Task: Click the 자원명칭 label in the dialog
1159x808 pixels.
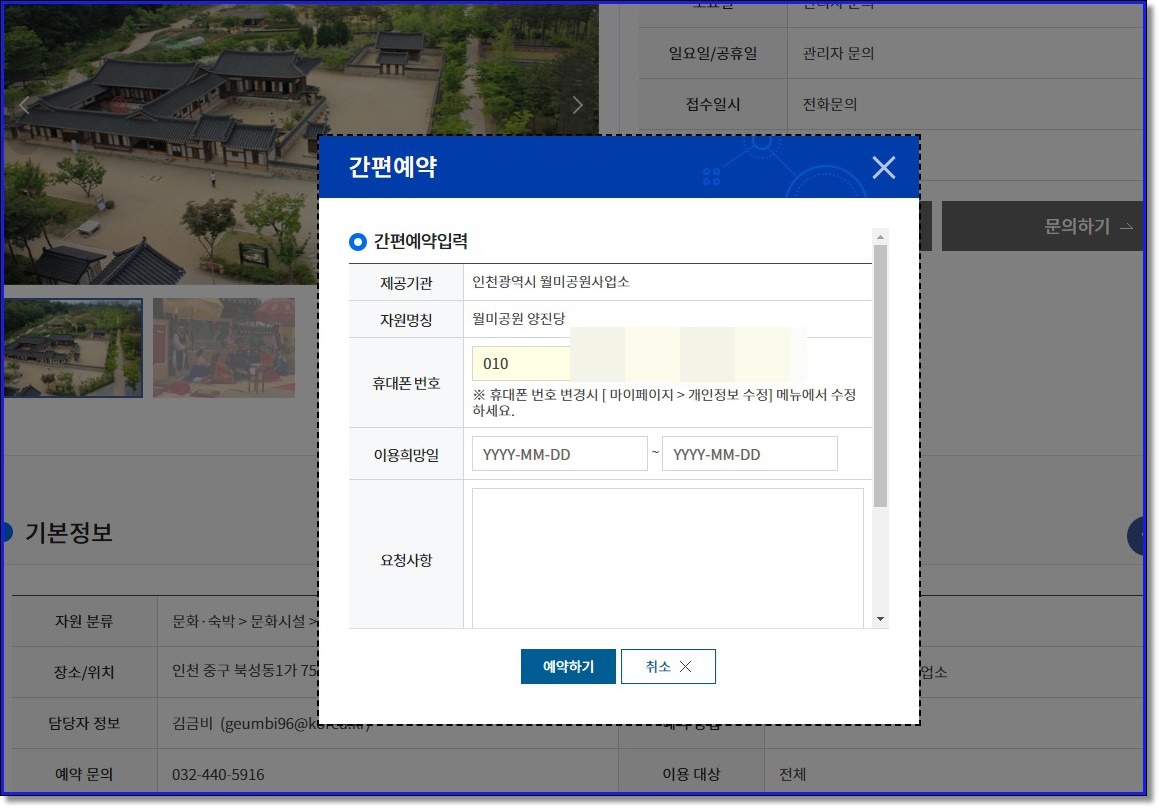Action: pos(406,320)
